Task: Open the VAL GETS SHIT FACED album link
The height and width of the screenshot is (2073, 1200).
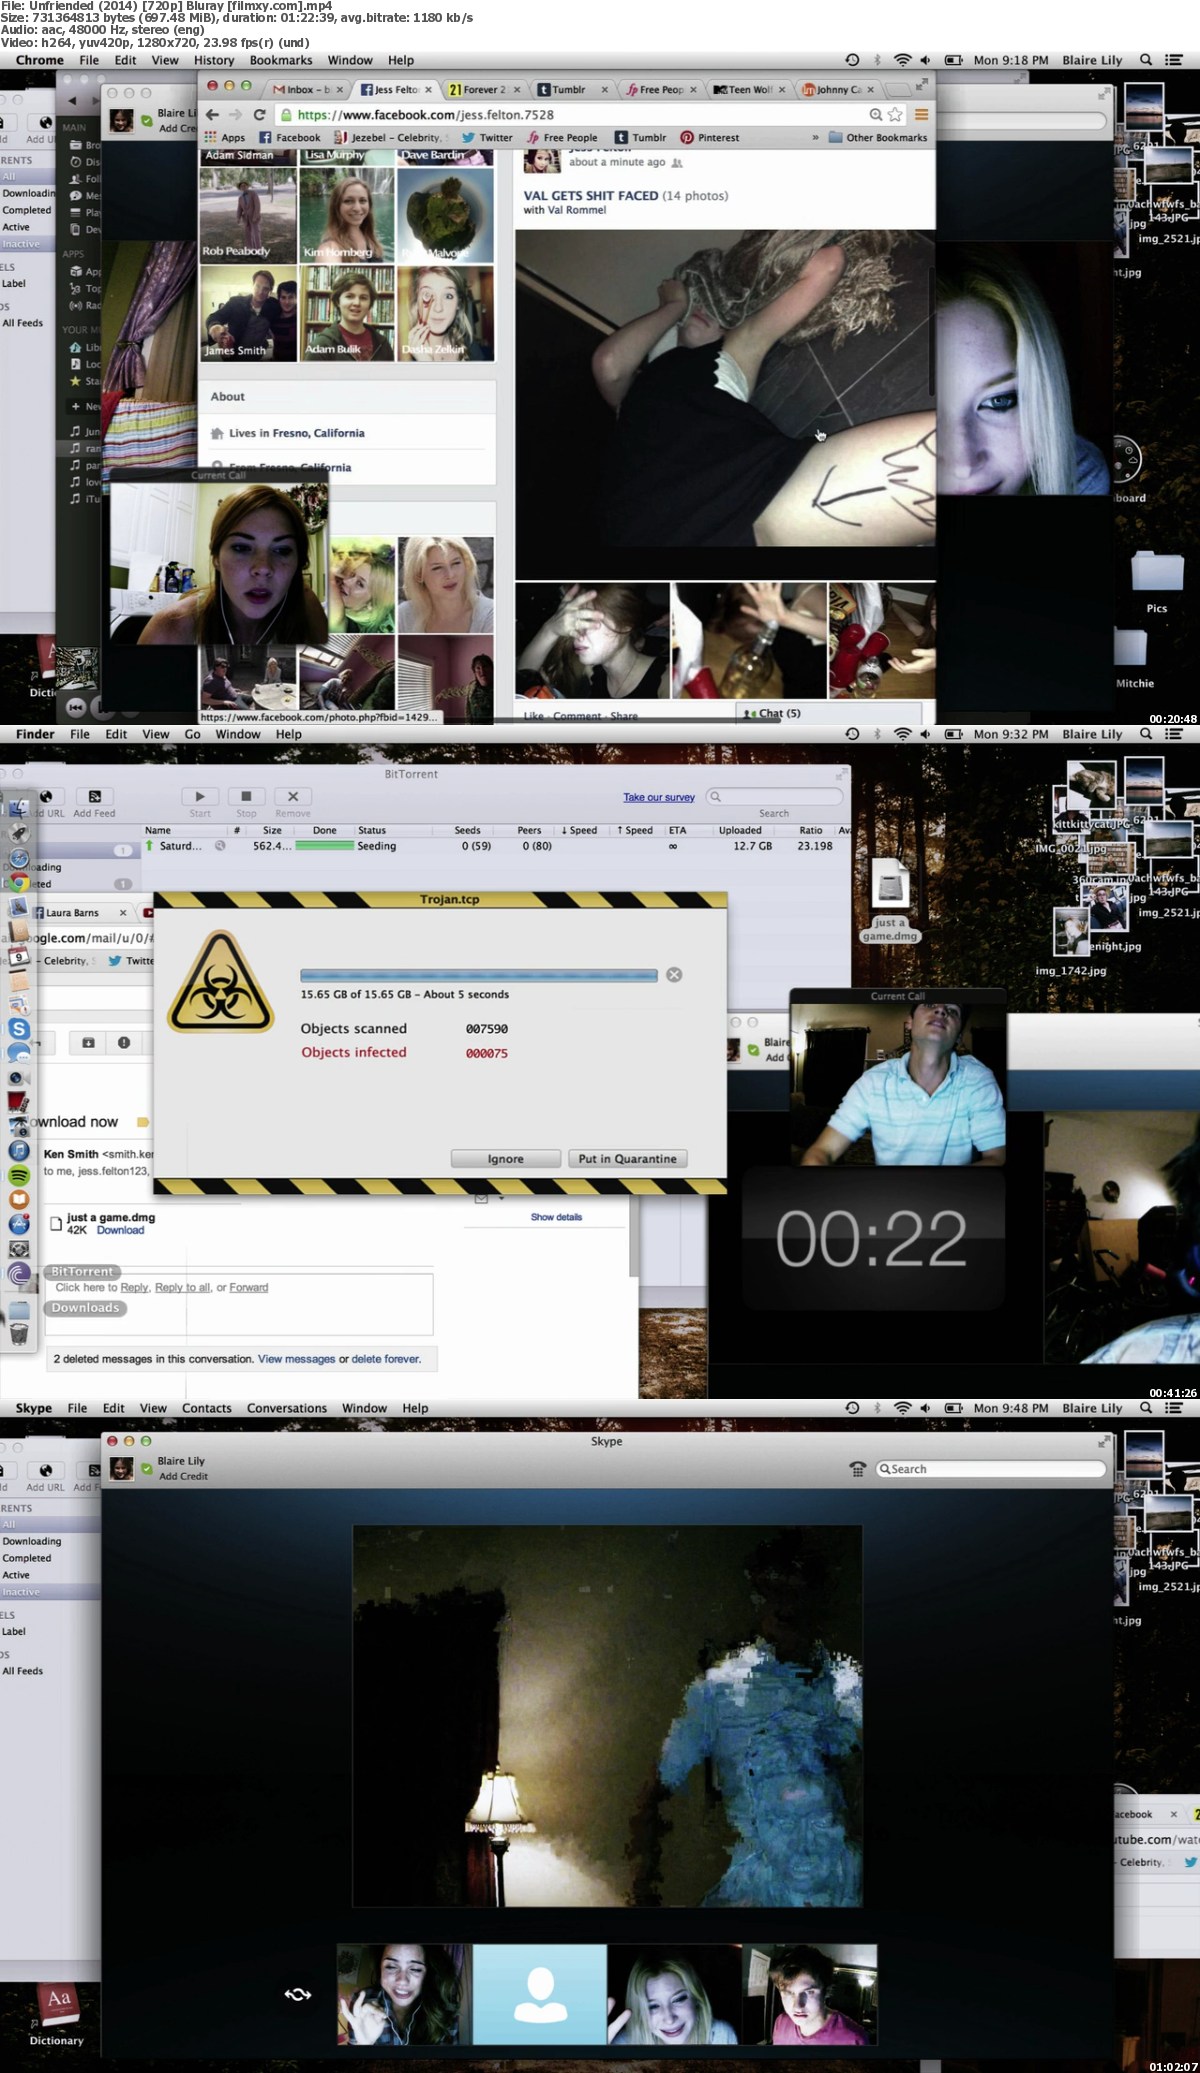Action: coord(591,196)
